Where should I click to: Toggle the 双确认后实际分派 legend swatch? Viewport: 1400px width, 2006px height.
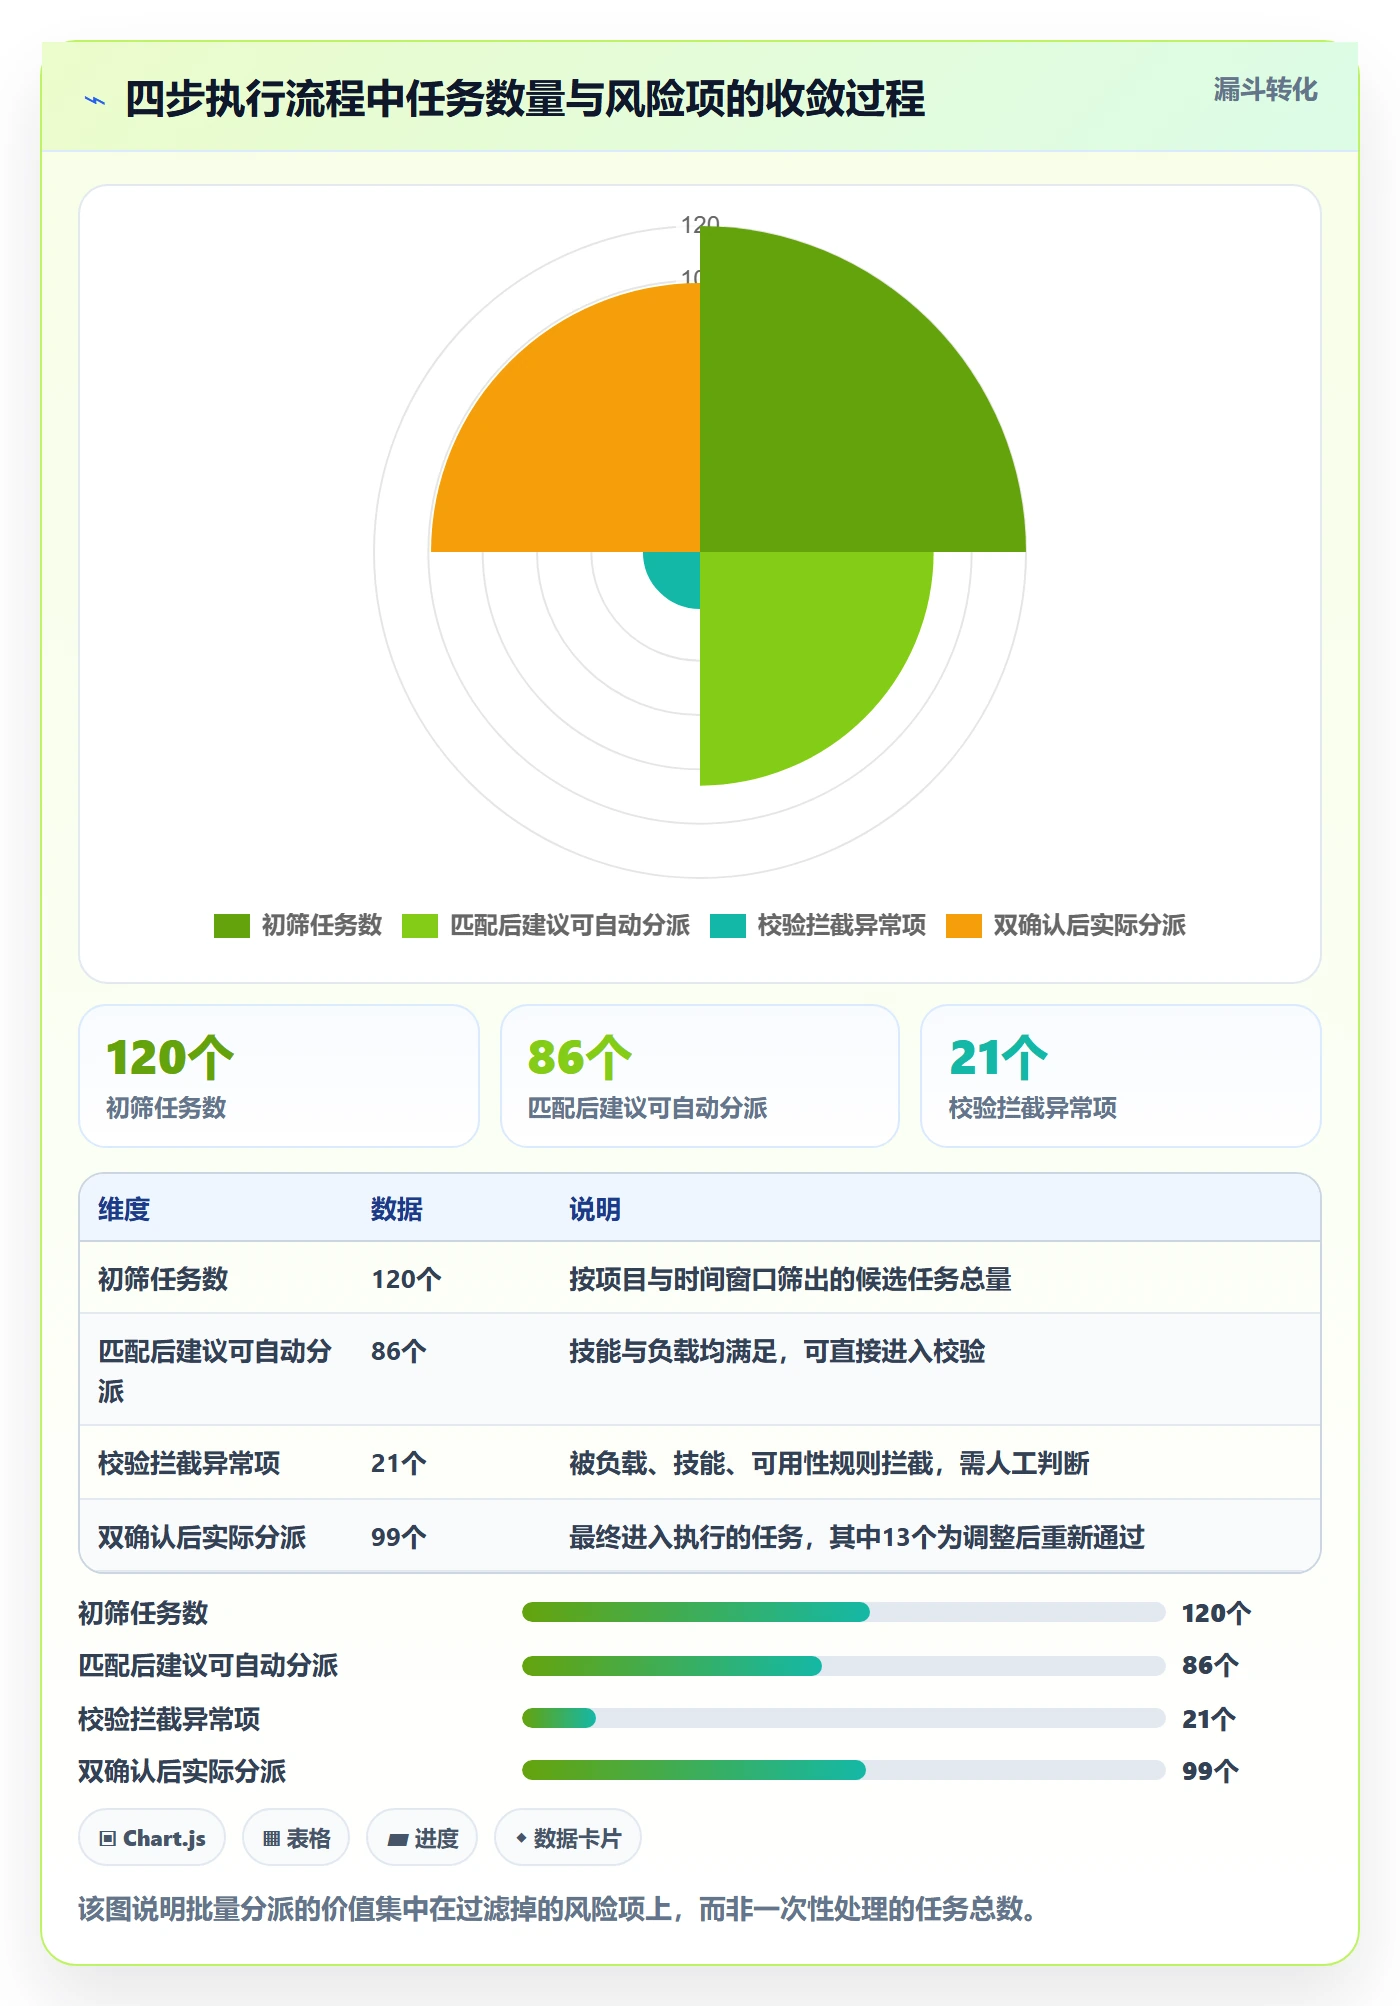[964, 926]
